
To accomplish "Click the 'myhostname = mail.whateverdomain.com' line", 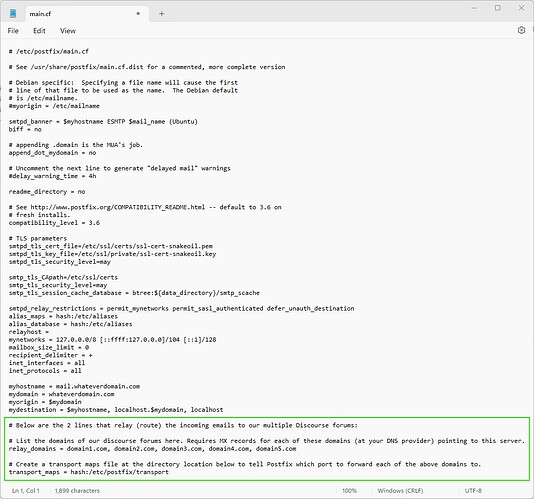I will 74,387.
